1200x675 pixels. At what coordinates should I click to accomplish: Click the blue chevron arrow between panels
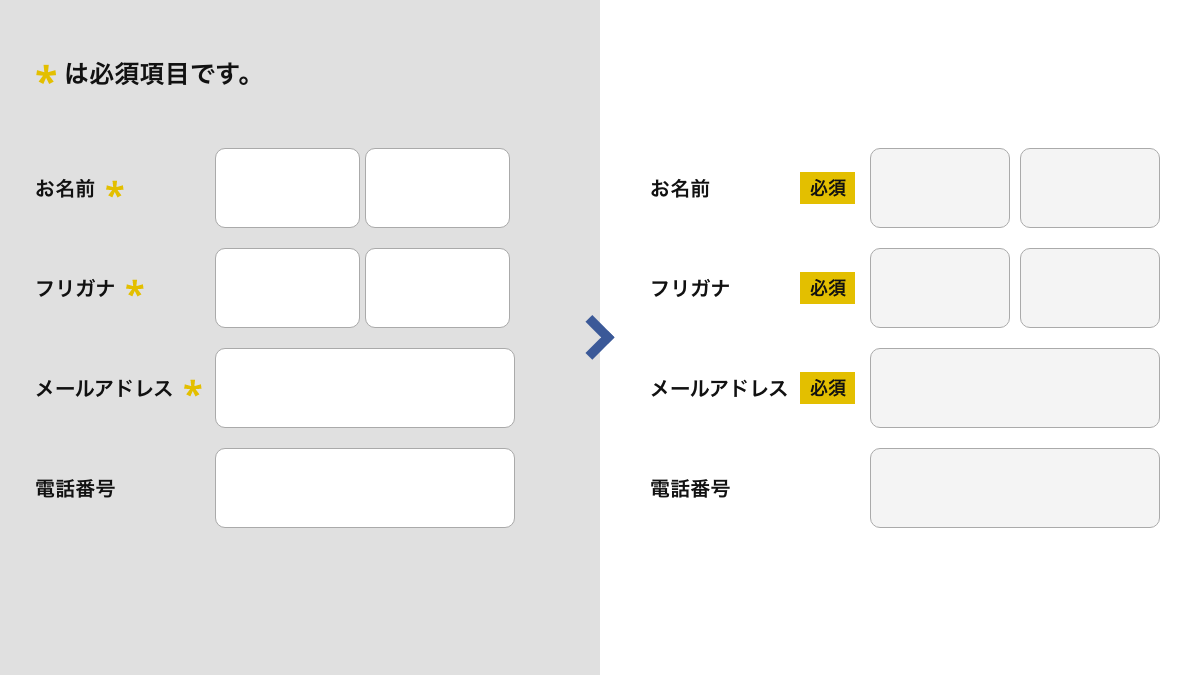coord(597,338)
